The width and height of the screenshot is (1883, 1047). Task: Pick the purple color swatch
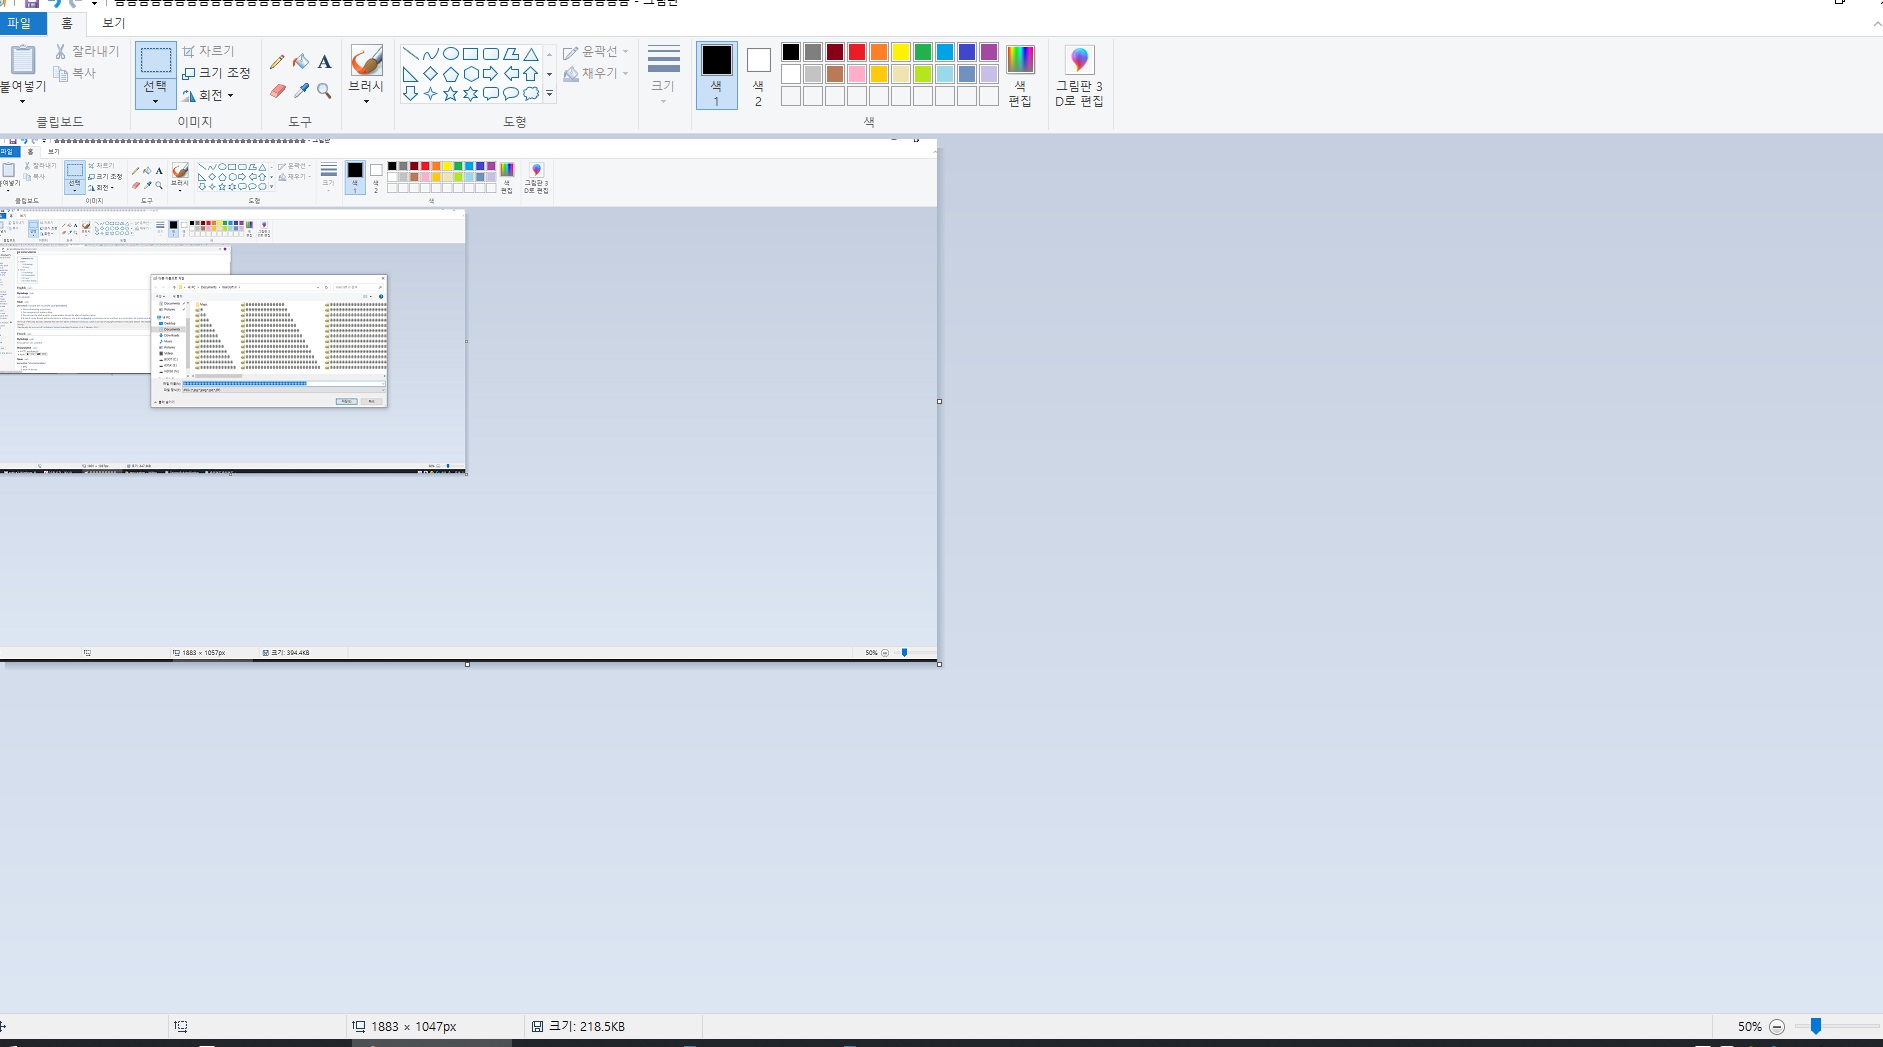click(x=989, y=52)
